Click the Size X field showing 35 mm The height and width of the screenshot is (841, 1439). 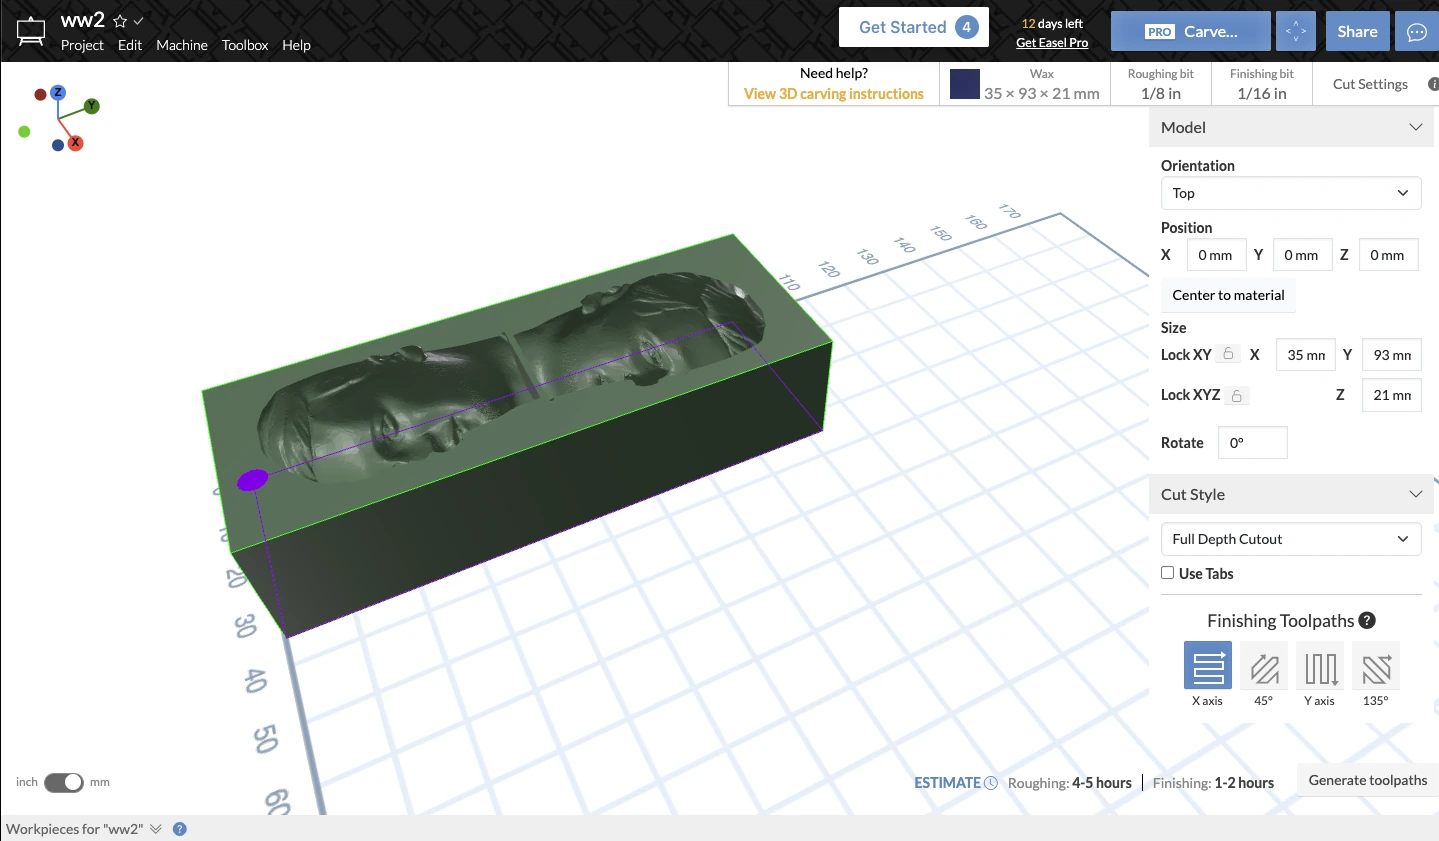[x=1306, y=355]
